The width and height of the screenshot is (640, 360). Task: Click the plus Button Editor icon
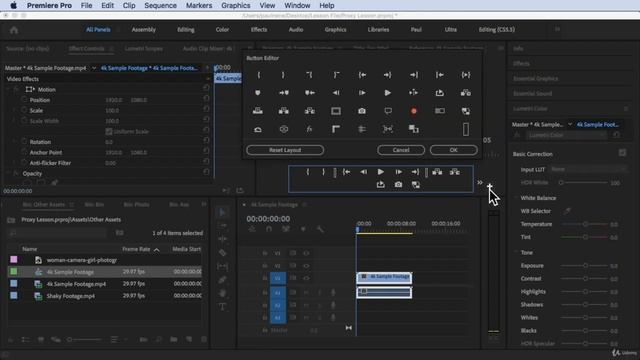point(490,187)
